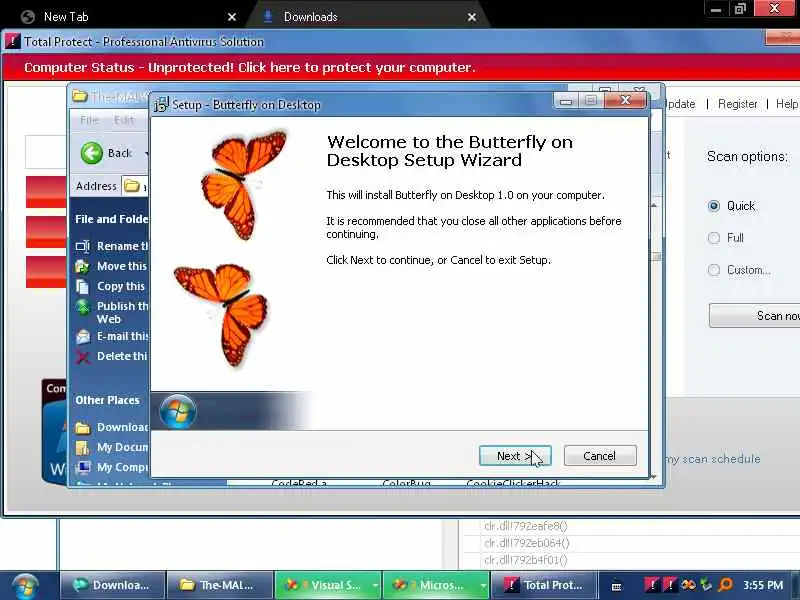Click the orange magnifier tray icon
Image resolution: width=800 pixels, height=600 pixels.
725,585
